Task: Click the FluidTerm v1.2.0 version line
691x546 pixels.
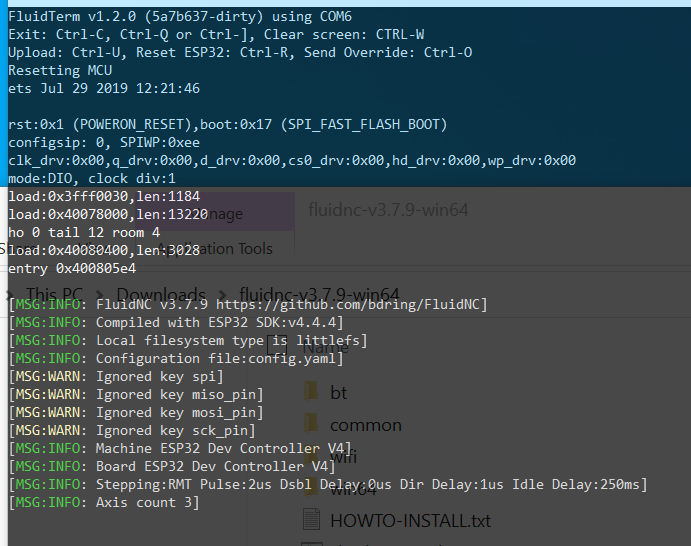Action: pos(180,17)
